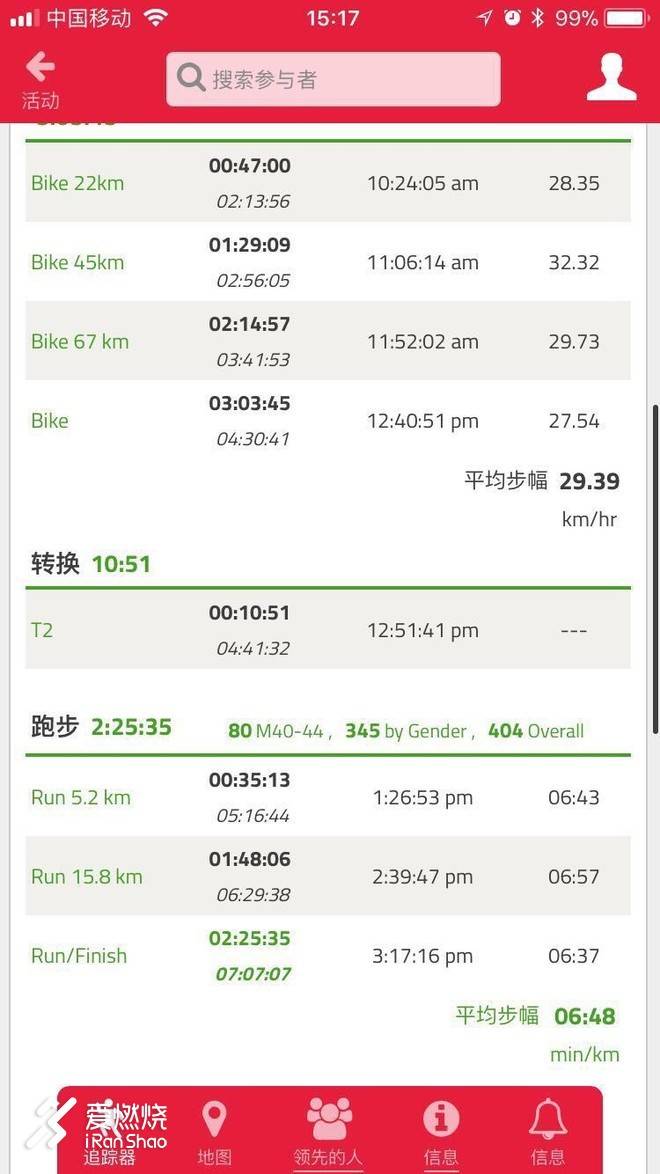660x1174 pixels.
Task: Open the Bike 22km split details
Action: (330, 183)
